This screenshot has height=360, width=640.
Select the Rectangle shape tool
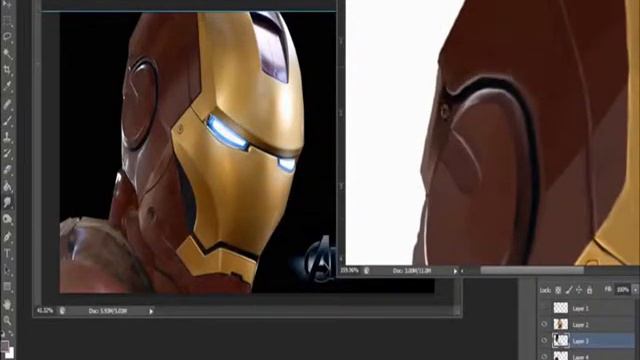pos(7,287)
